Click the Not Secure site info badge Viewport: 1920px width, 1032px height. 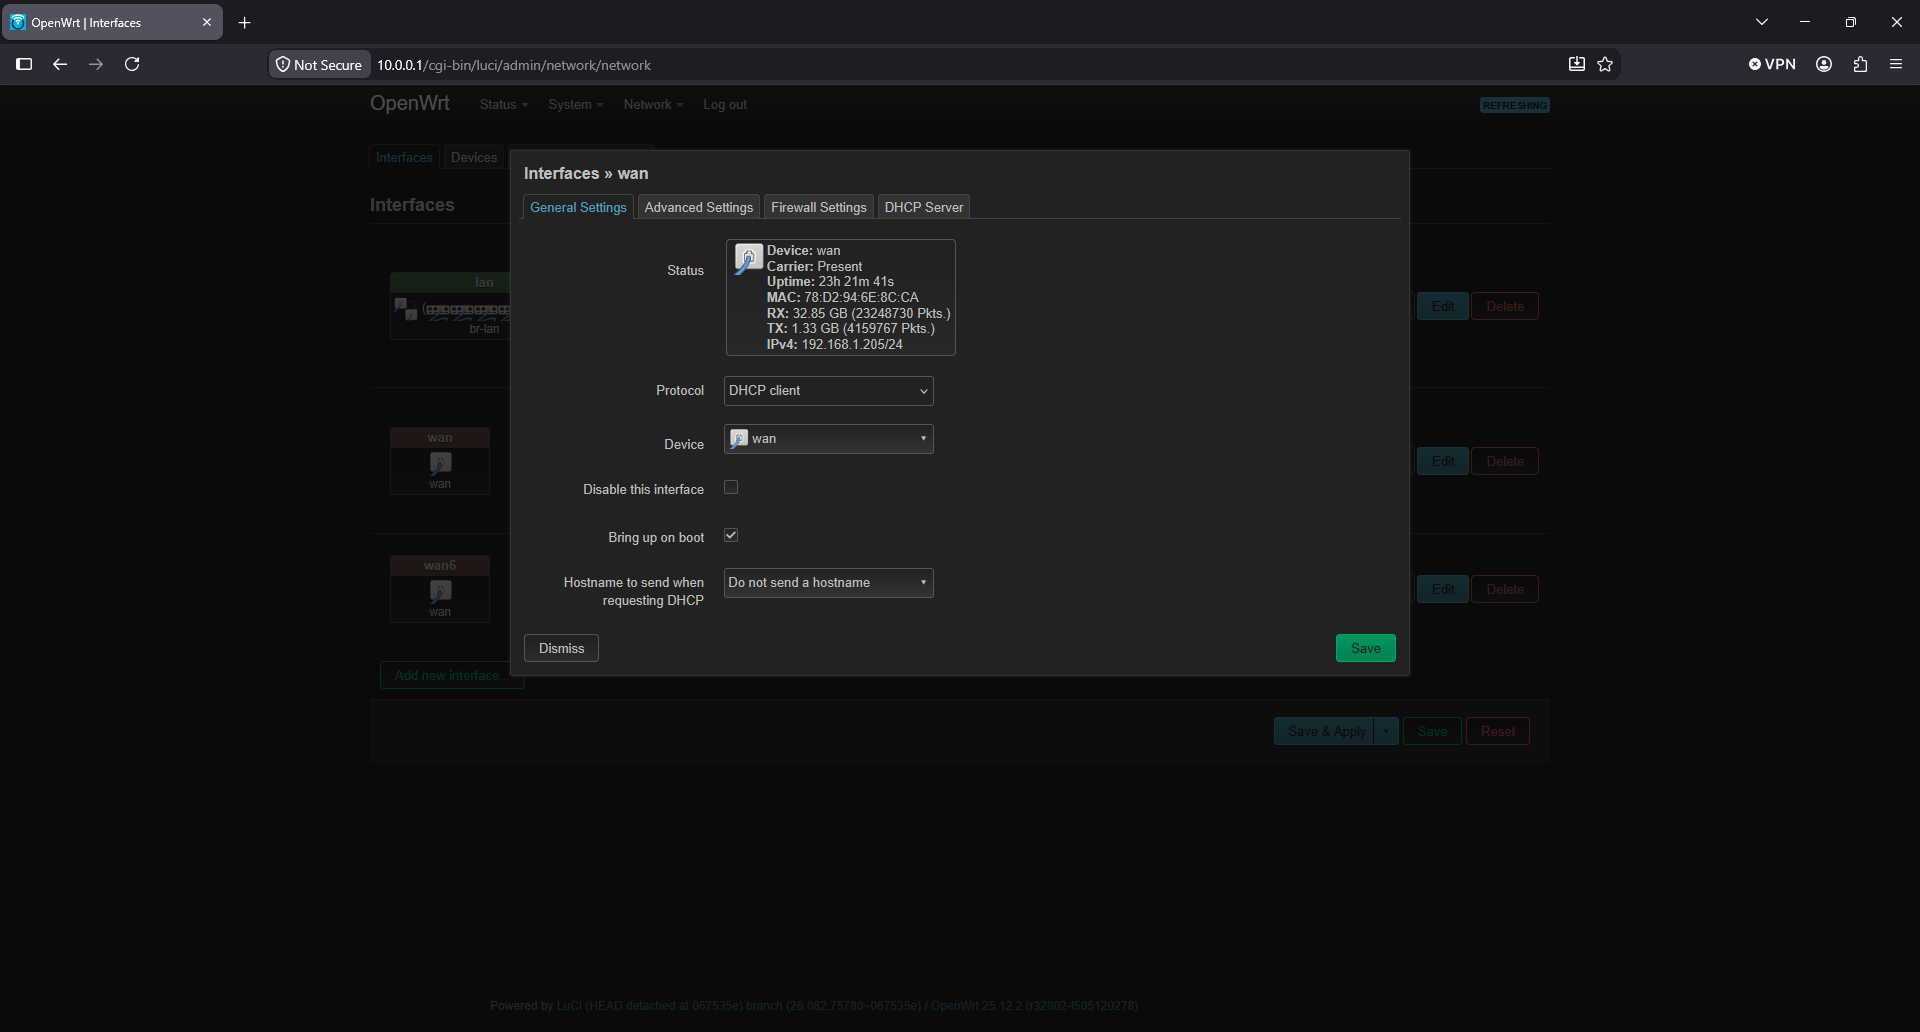(x=319, y=65)
